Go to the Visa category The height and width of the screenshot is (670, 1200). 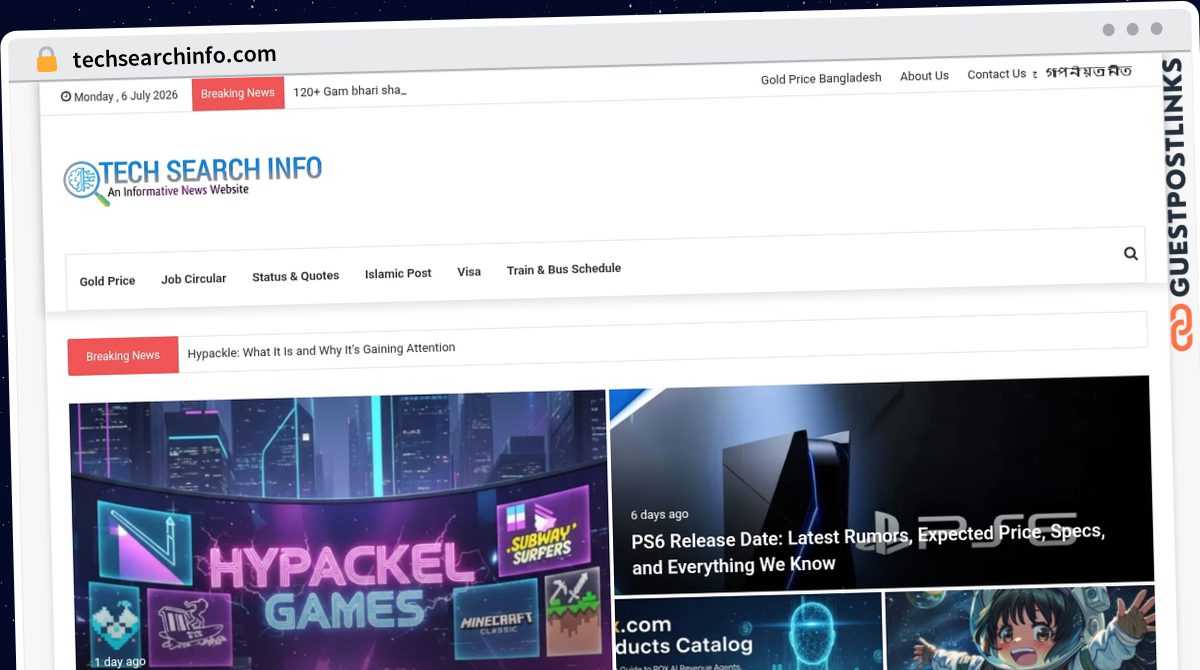tap(469, 271)
